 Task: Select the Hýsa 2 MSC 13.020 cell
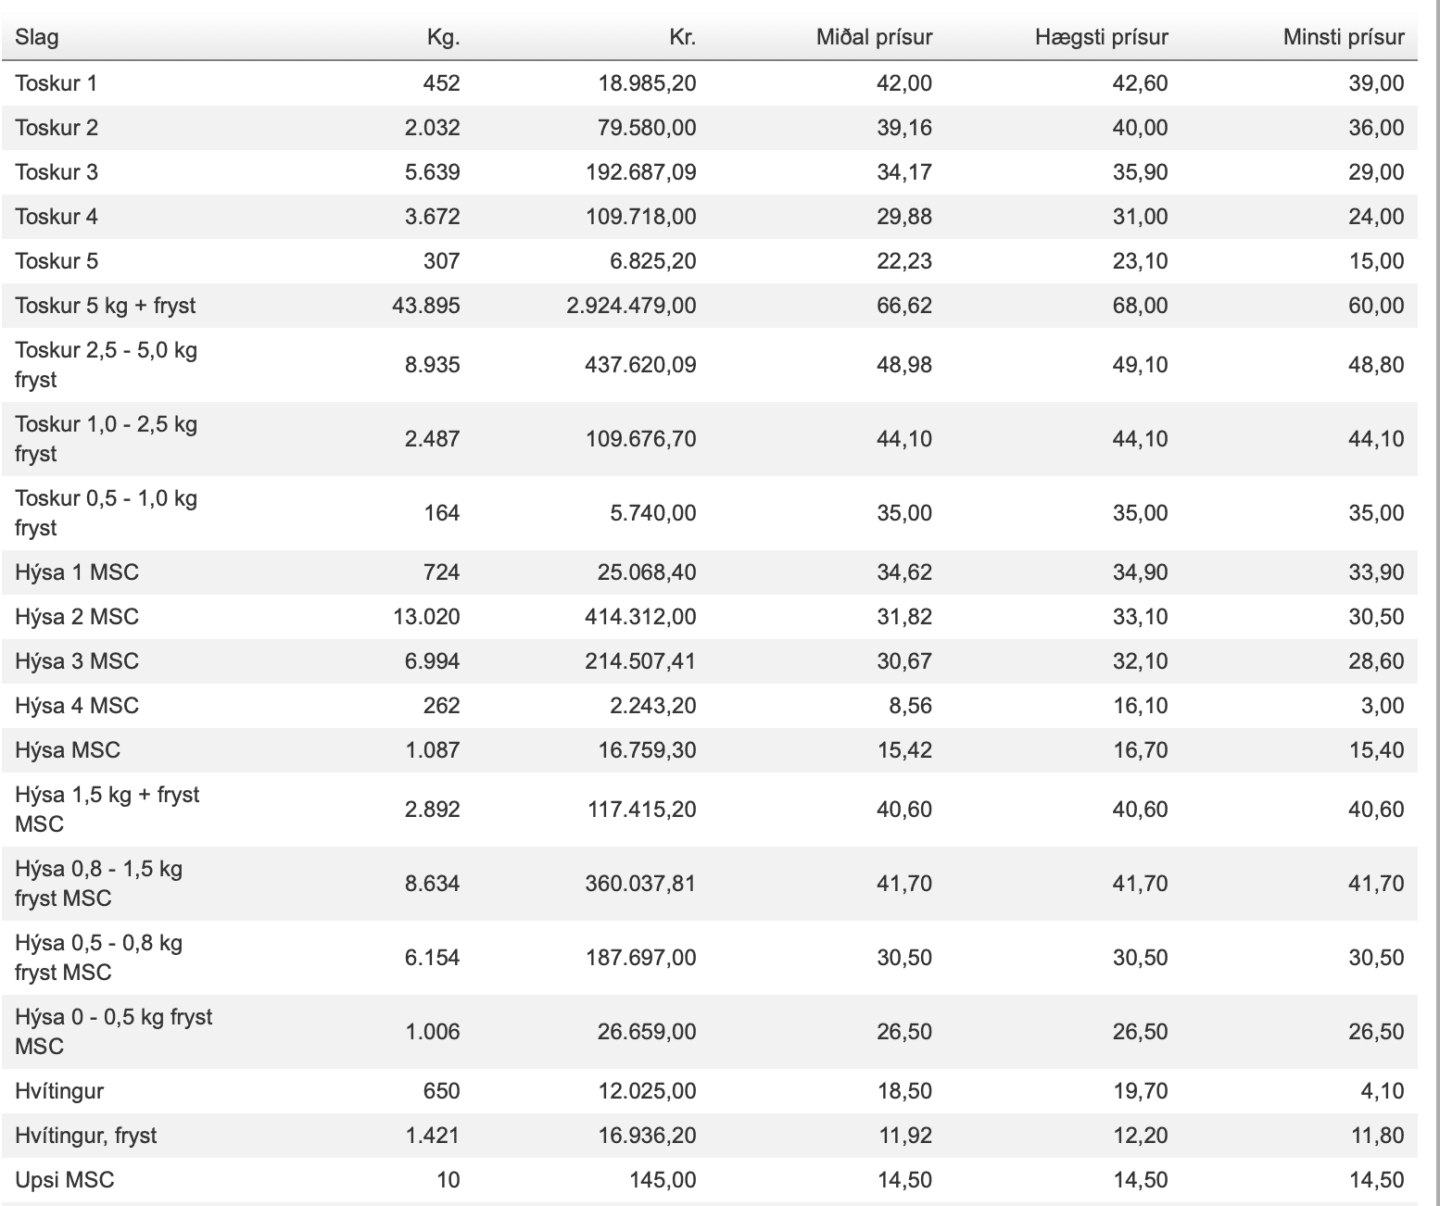click(426, 616)
